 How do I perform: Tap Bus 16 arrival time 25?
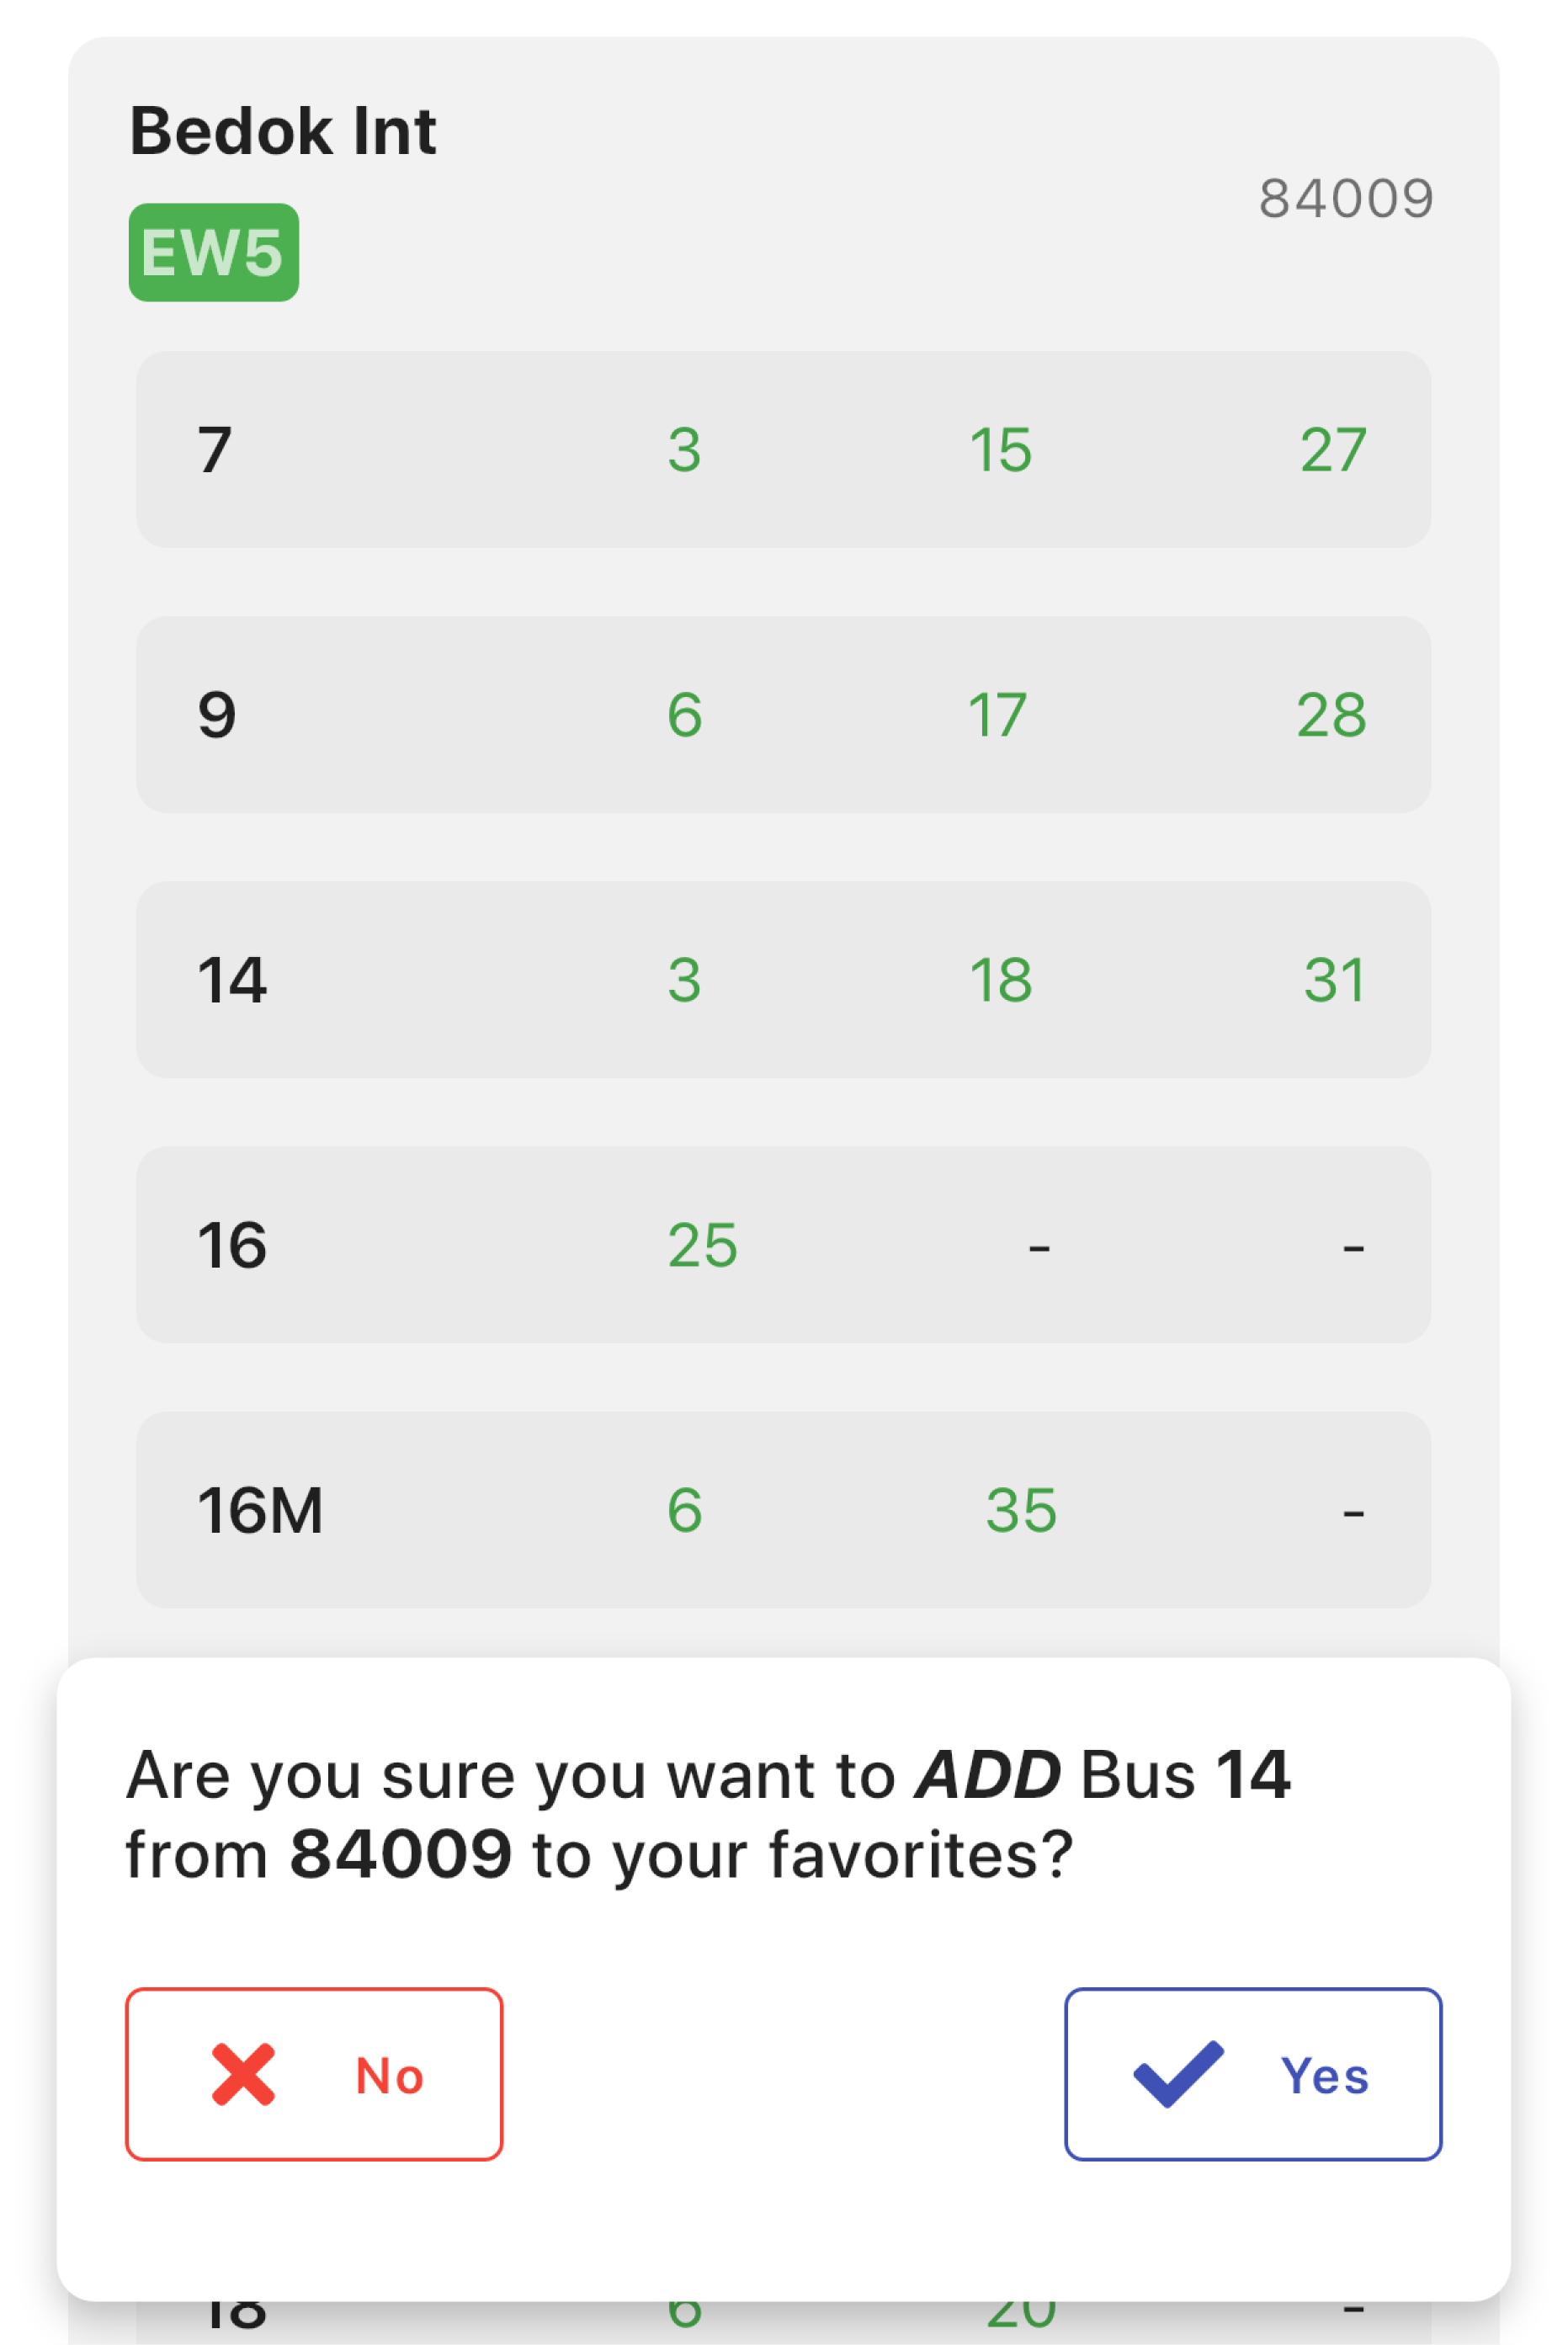tap(702, 1245)
